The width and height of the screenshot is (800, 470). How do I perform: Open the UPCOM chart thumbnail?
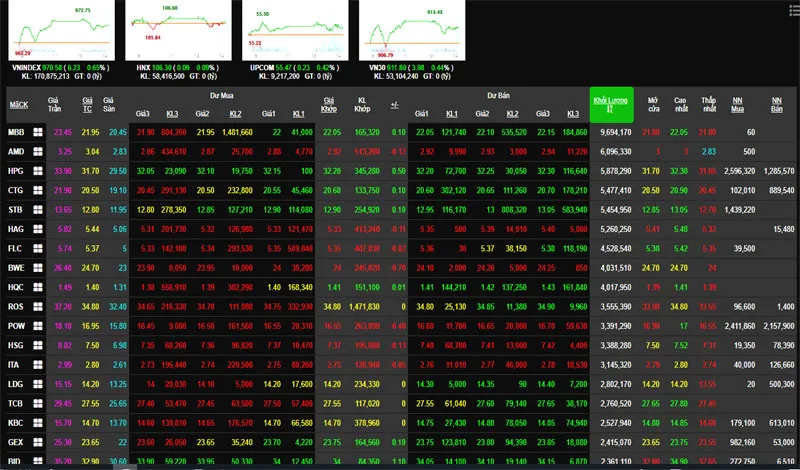coord(295,30)
